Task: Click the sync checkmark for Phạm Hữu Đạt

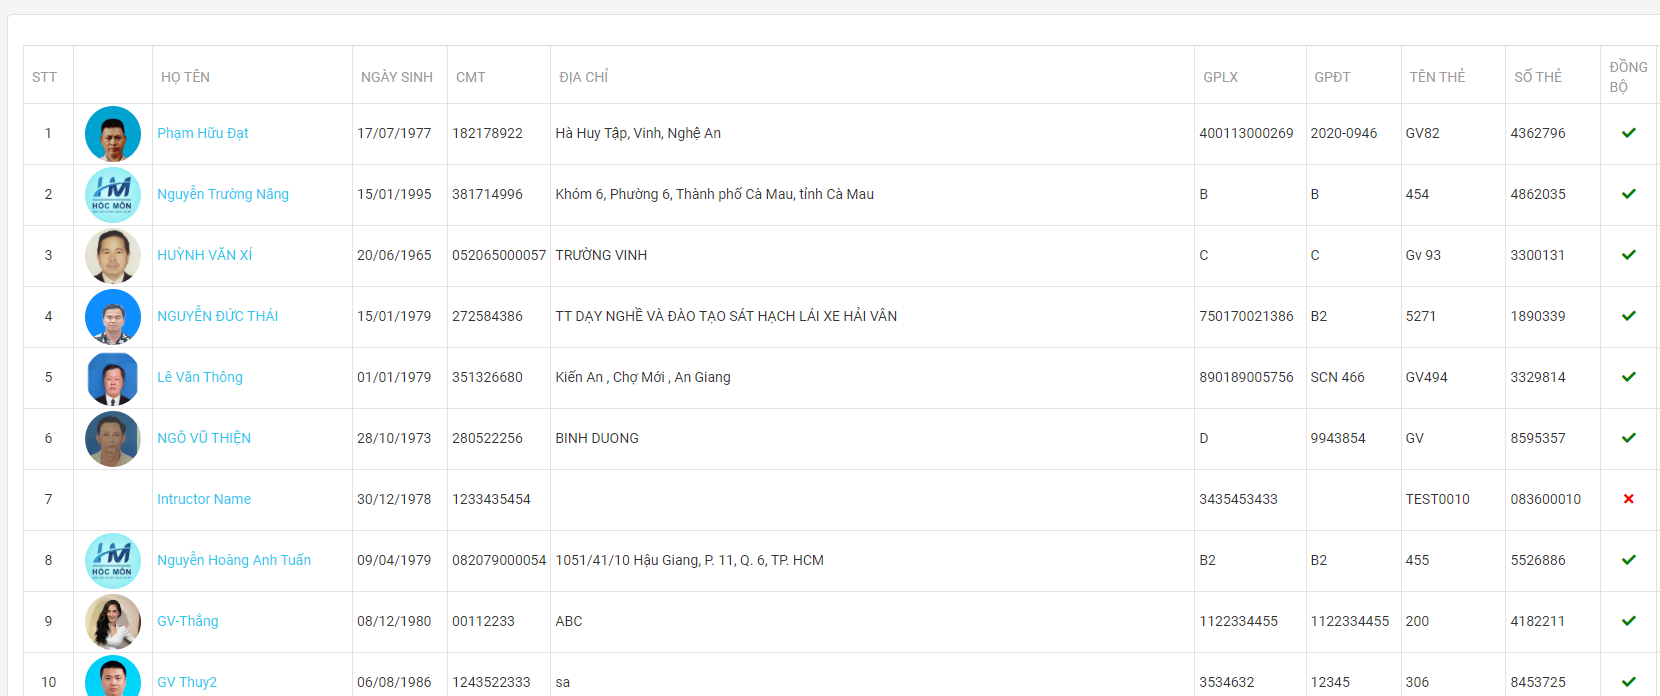Action: [1628, 133]
